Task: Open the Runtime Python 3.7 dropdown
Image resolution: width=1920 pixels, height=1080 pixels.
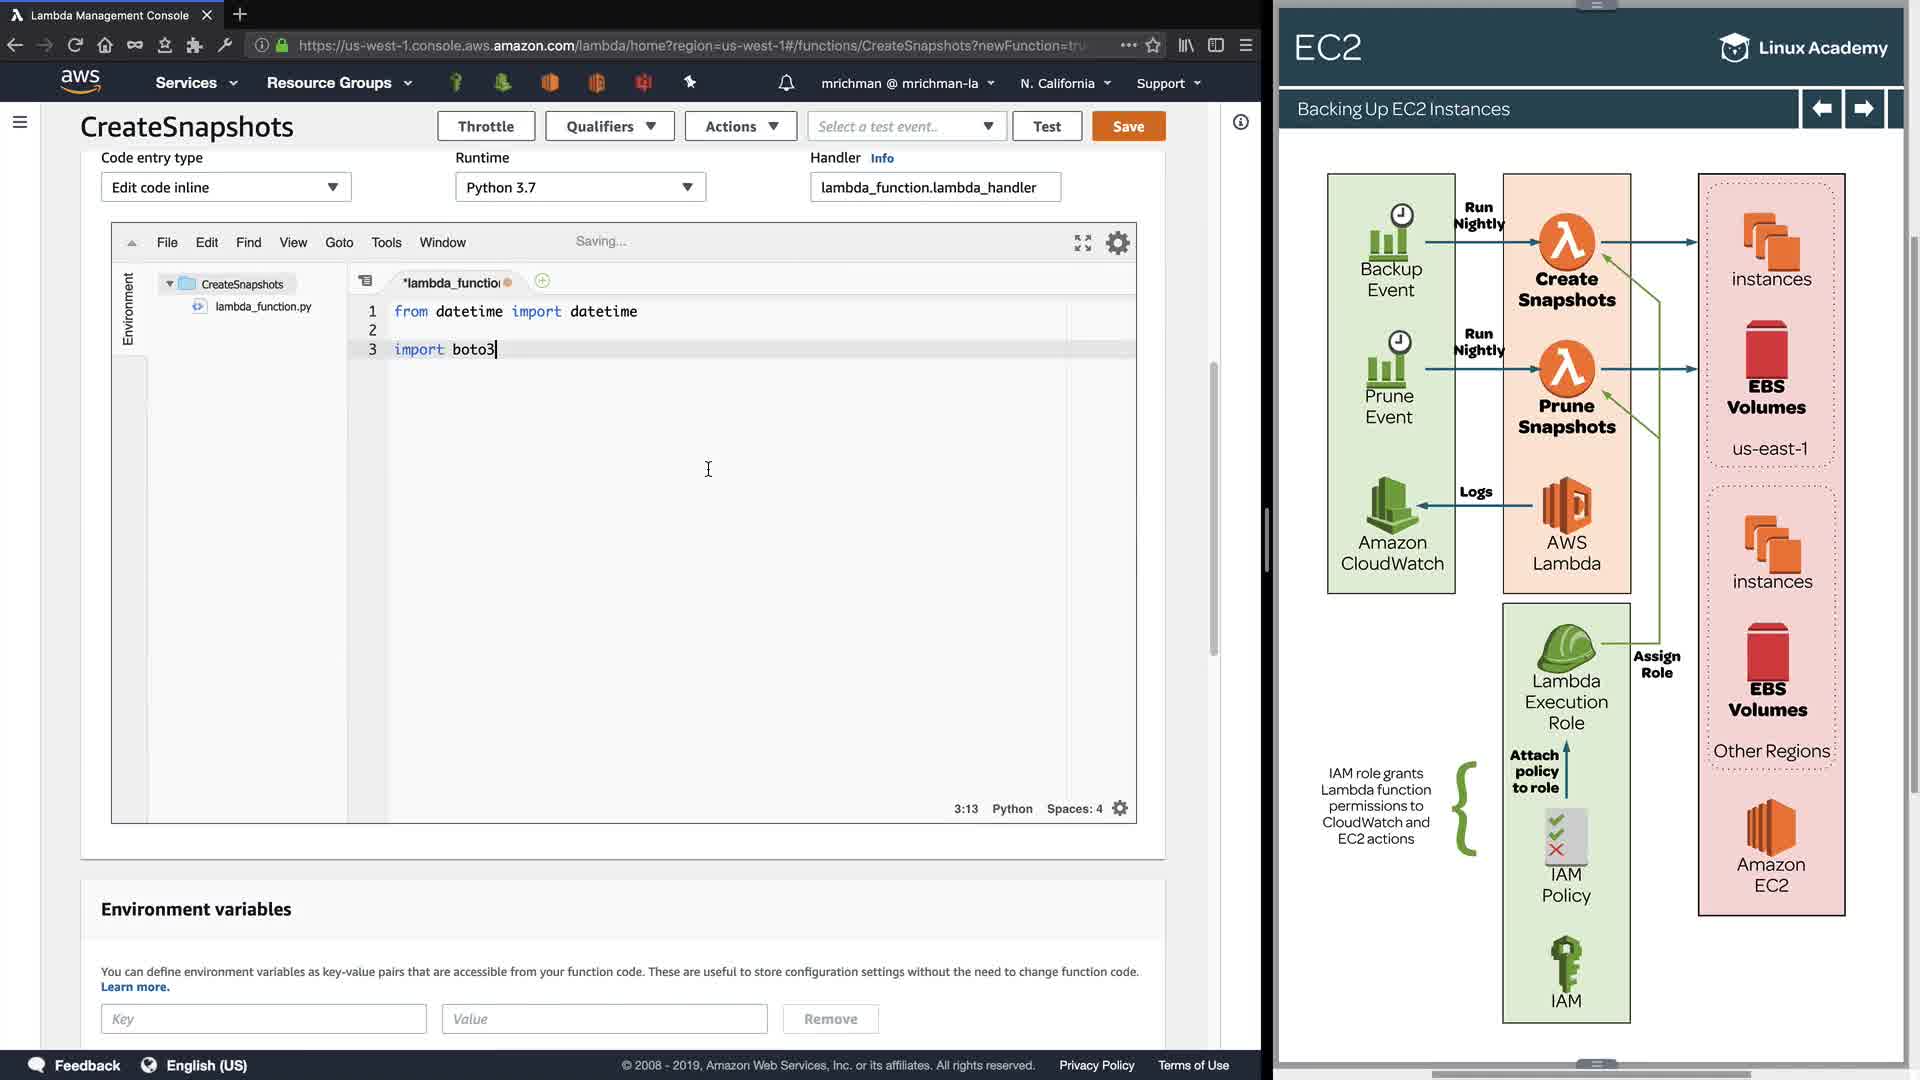Action: 580,187
